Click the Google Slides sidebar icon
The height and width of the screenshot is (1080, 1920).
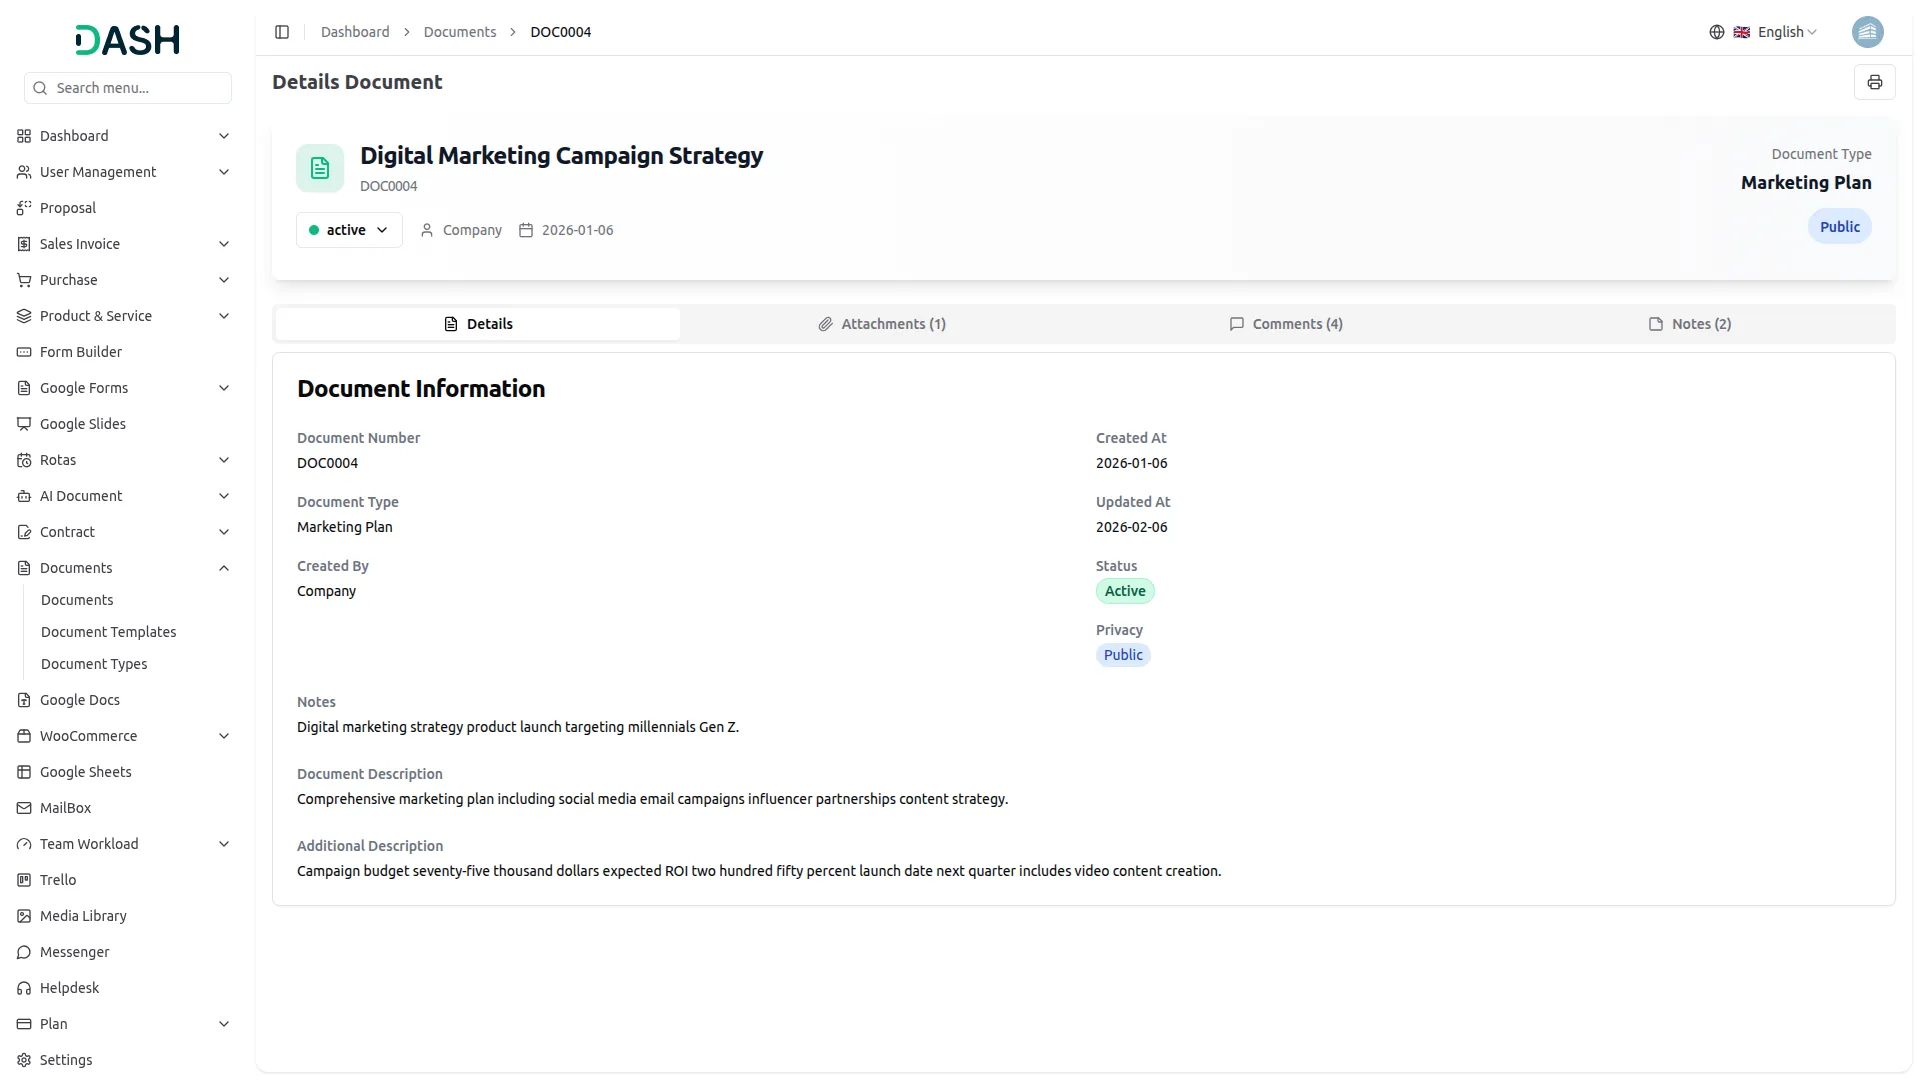tap(24, 424)
